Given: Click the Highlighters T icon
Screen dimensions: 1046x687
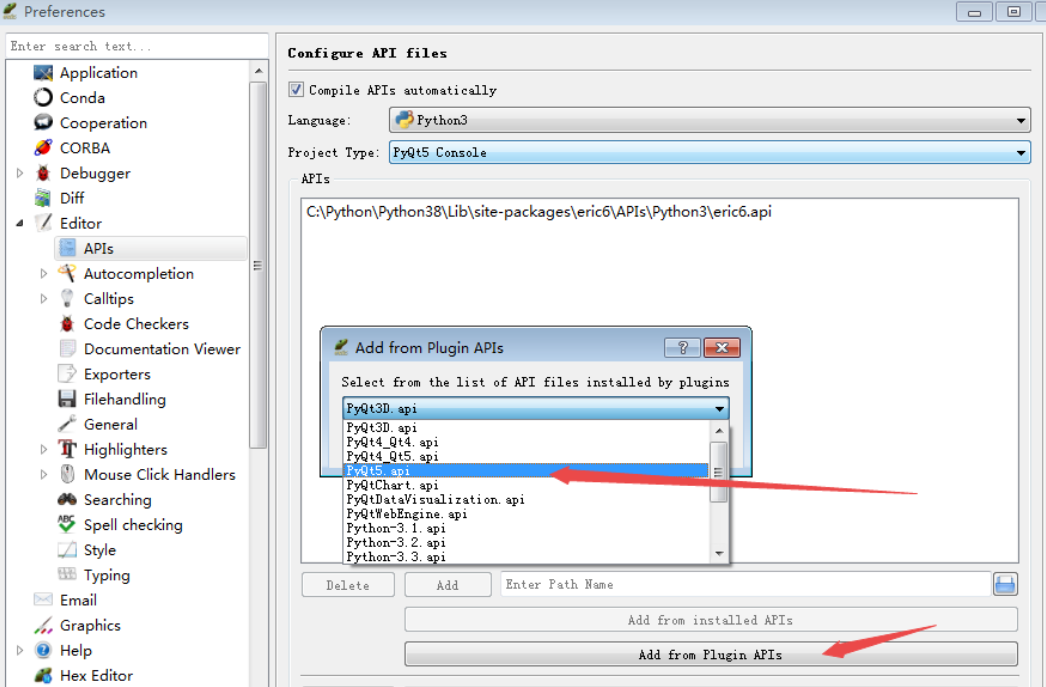Looking at the screenshot, I should [67, 449].
